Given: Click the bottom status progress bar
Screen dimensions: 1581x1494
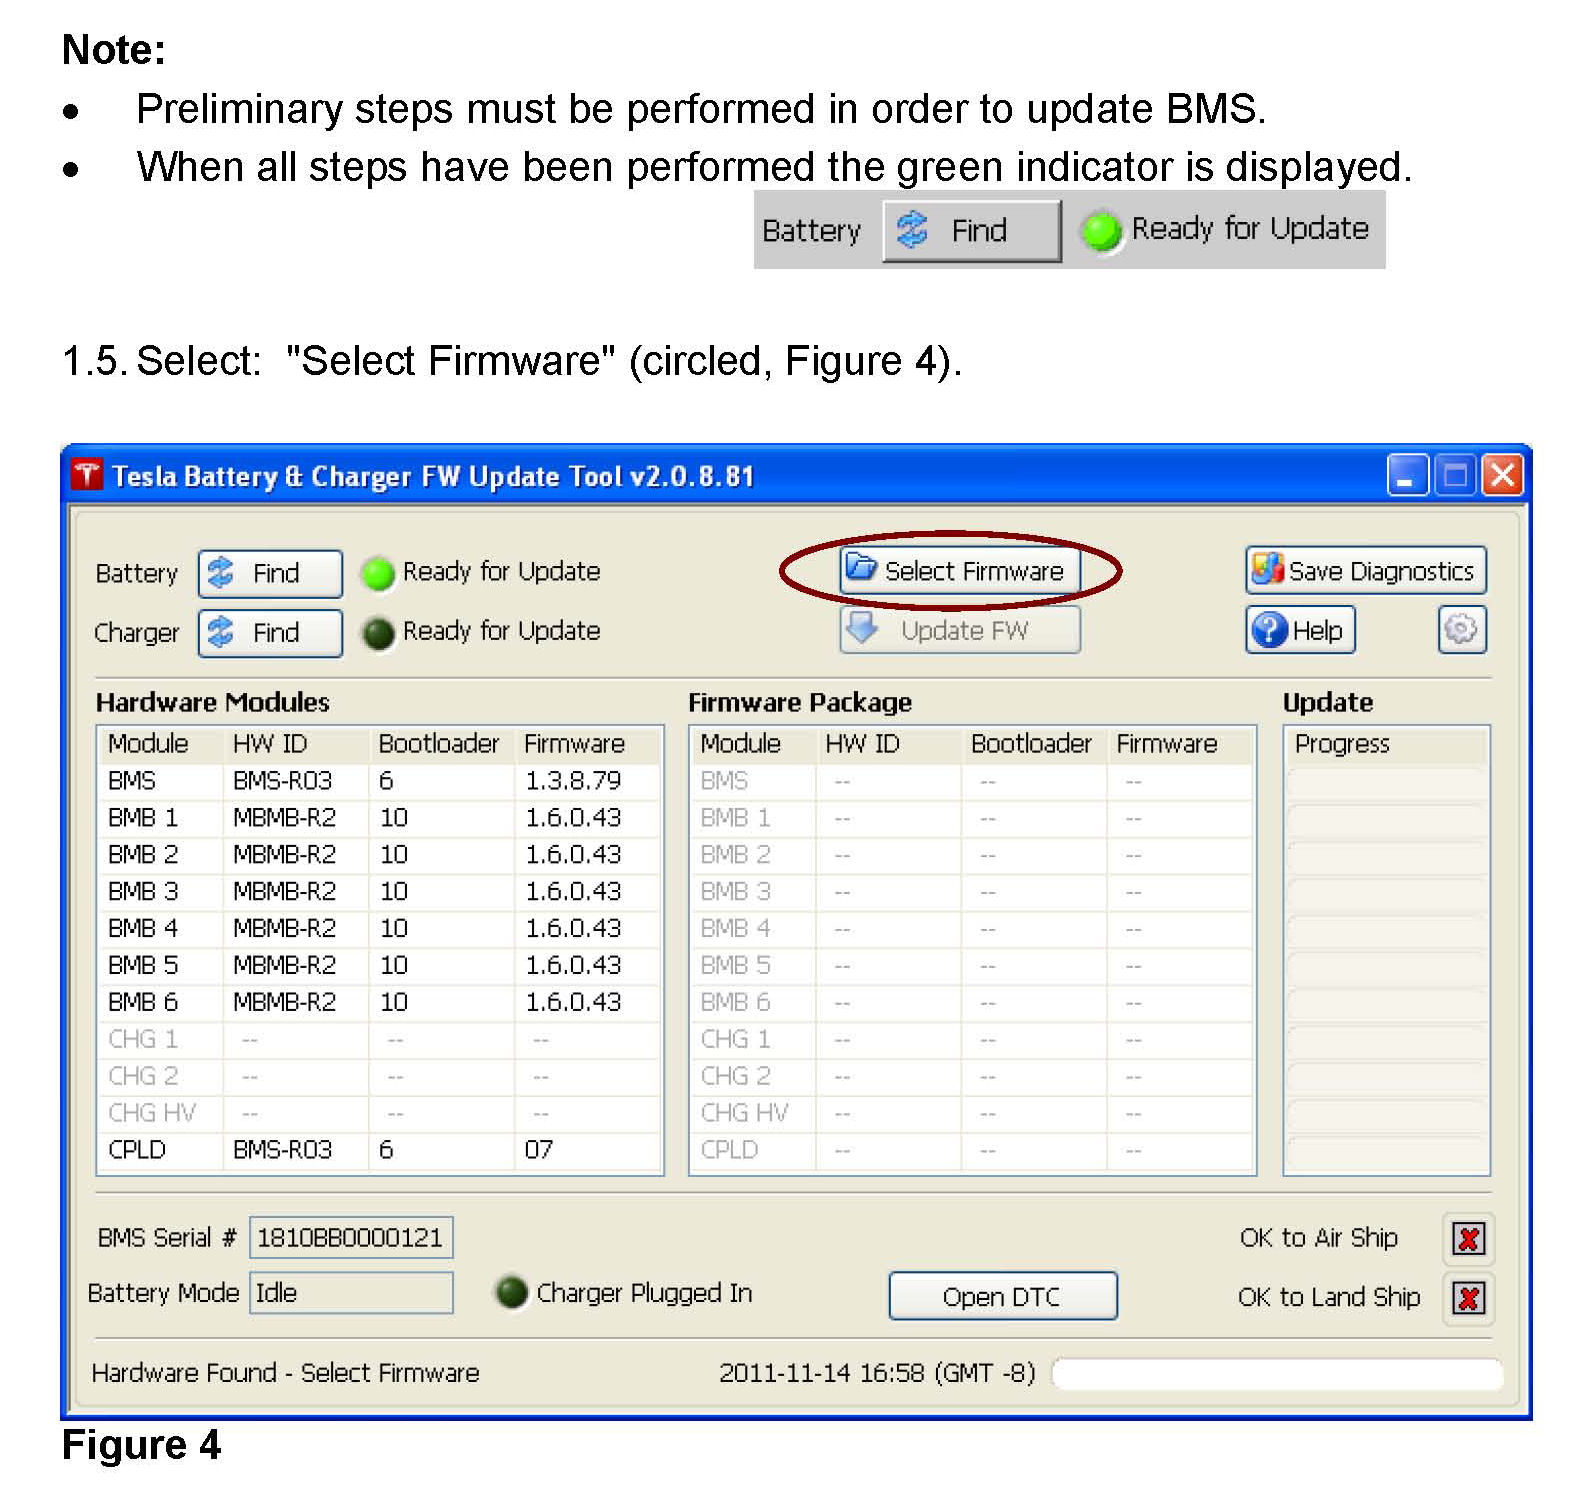Looking at the screenshot, I should pyautogui.click(x=1276, y=1374).
